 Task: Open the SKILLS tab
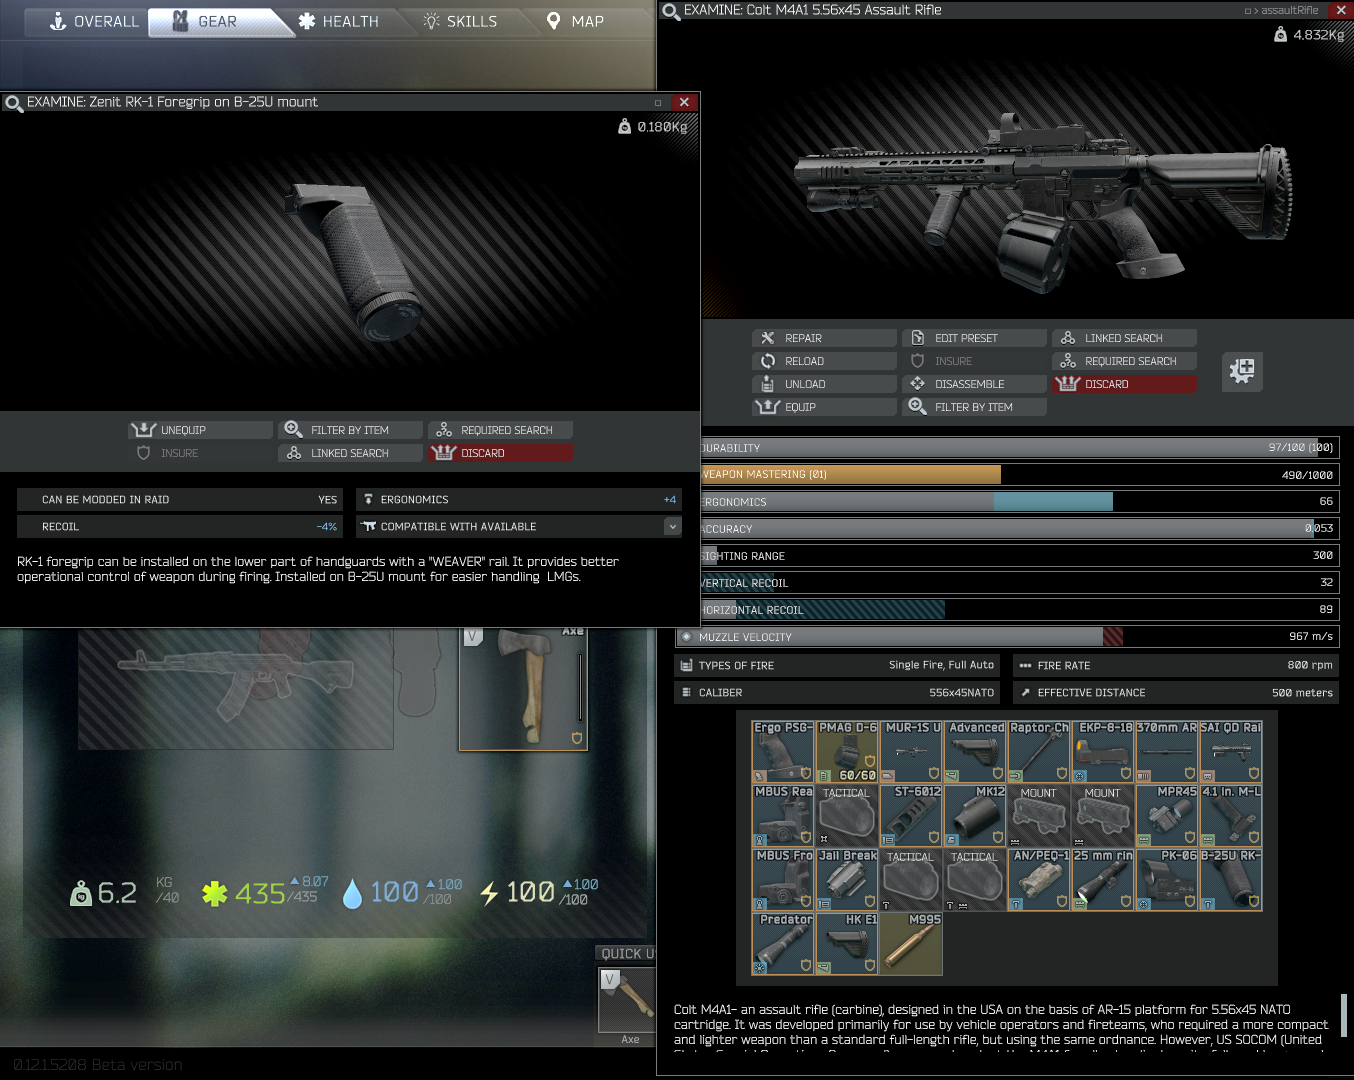(460, 21)
